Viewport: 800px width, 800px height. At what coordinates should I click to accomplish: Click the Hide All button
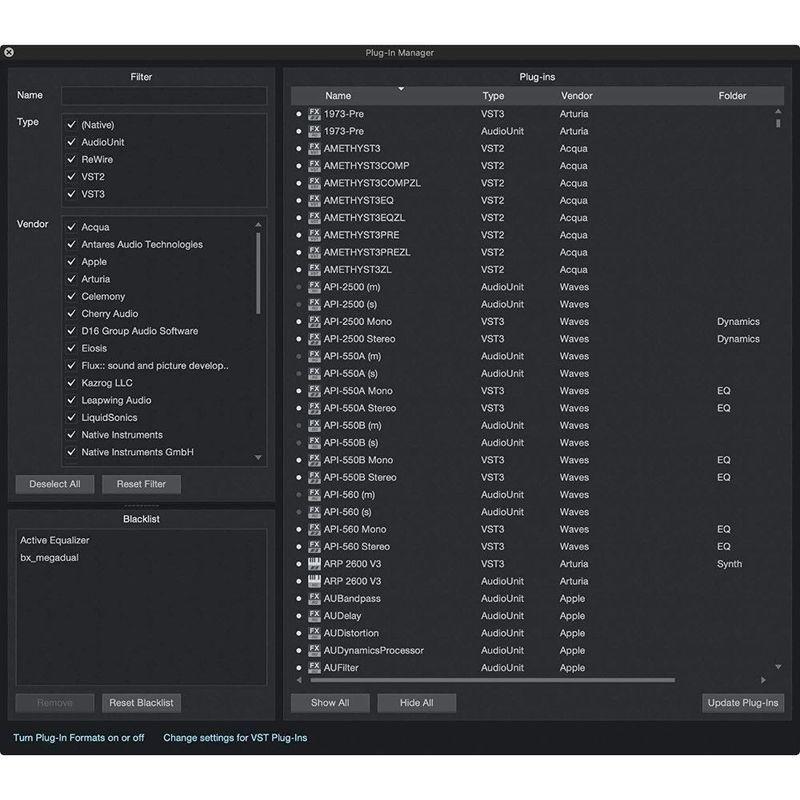tap(416, 703)
